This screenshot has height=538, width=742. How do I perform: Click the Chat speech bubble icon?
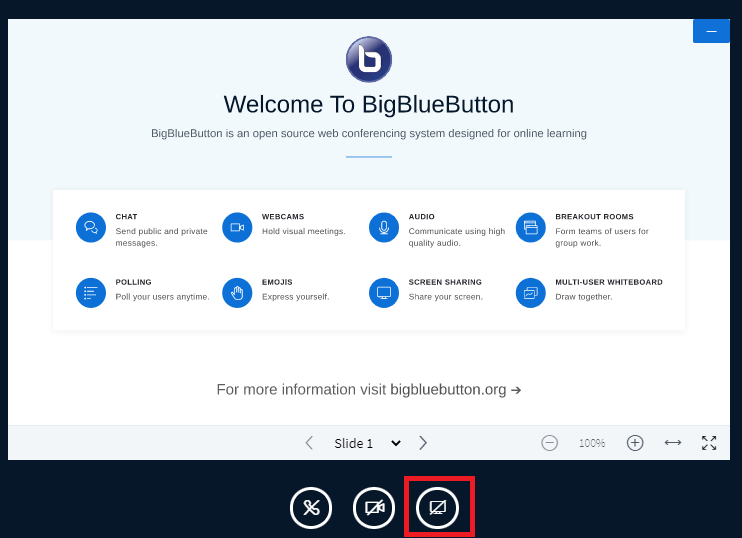click(91, 228)
